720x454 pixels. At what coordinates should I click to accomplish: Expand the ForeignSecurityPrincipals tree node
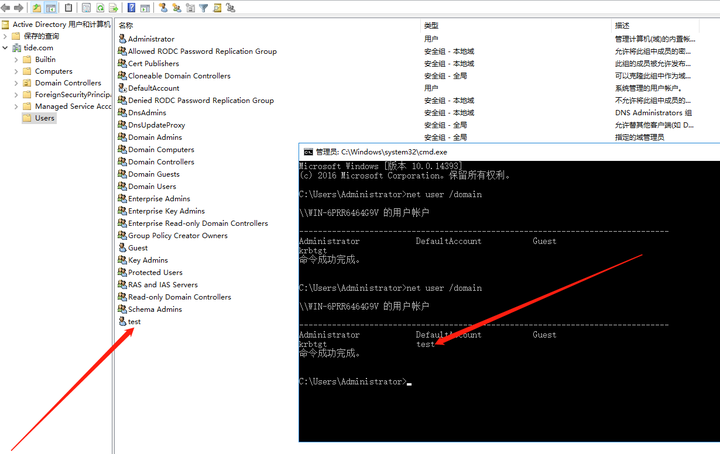(x=16, y=95)
